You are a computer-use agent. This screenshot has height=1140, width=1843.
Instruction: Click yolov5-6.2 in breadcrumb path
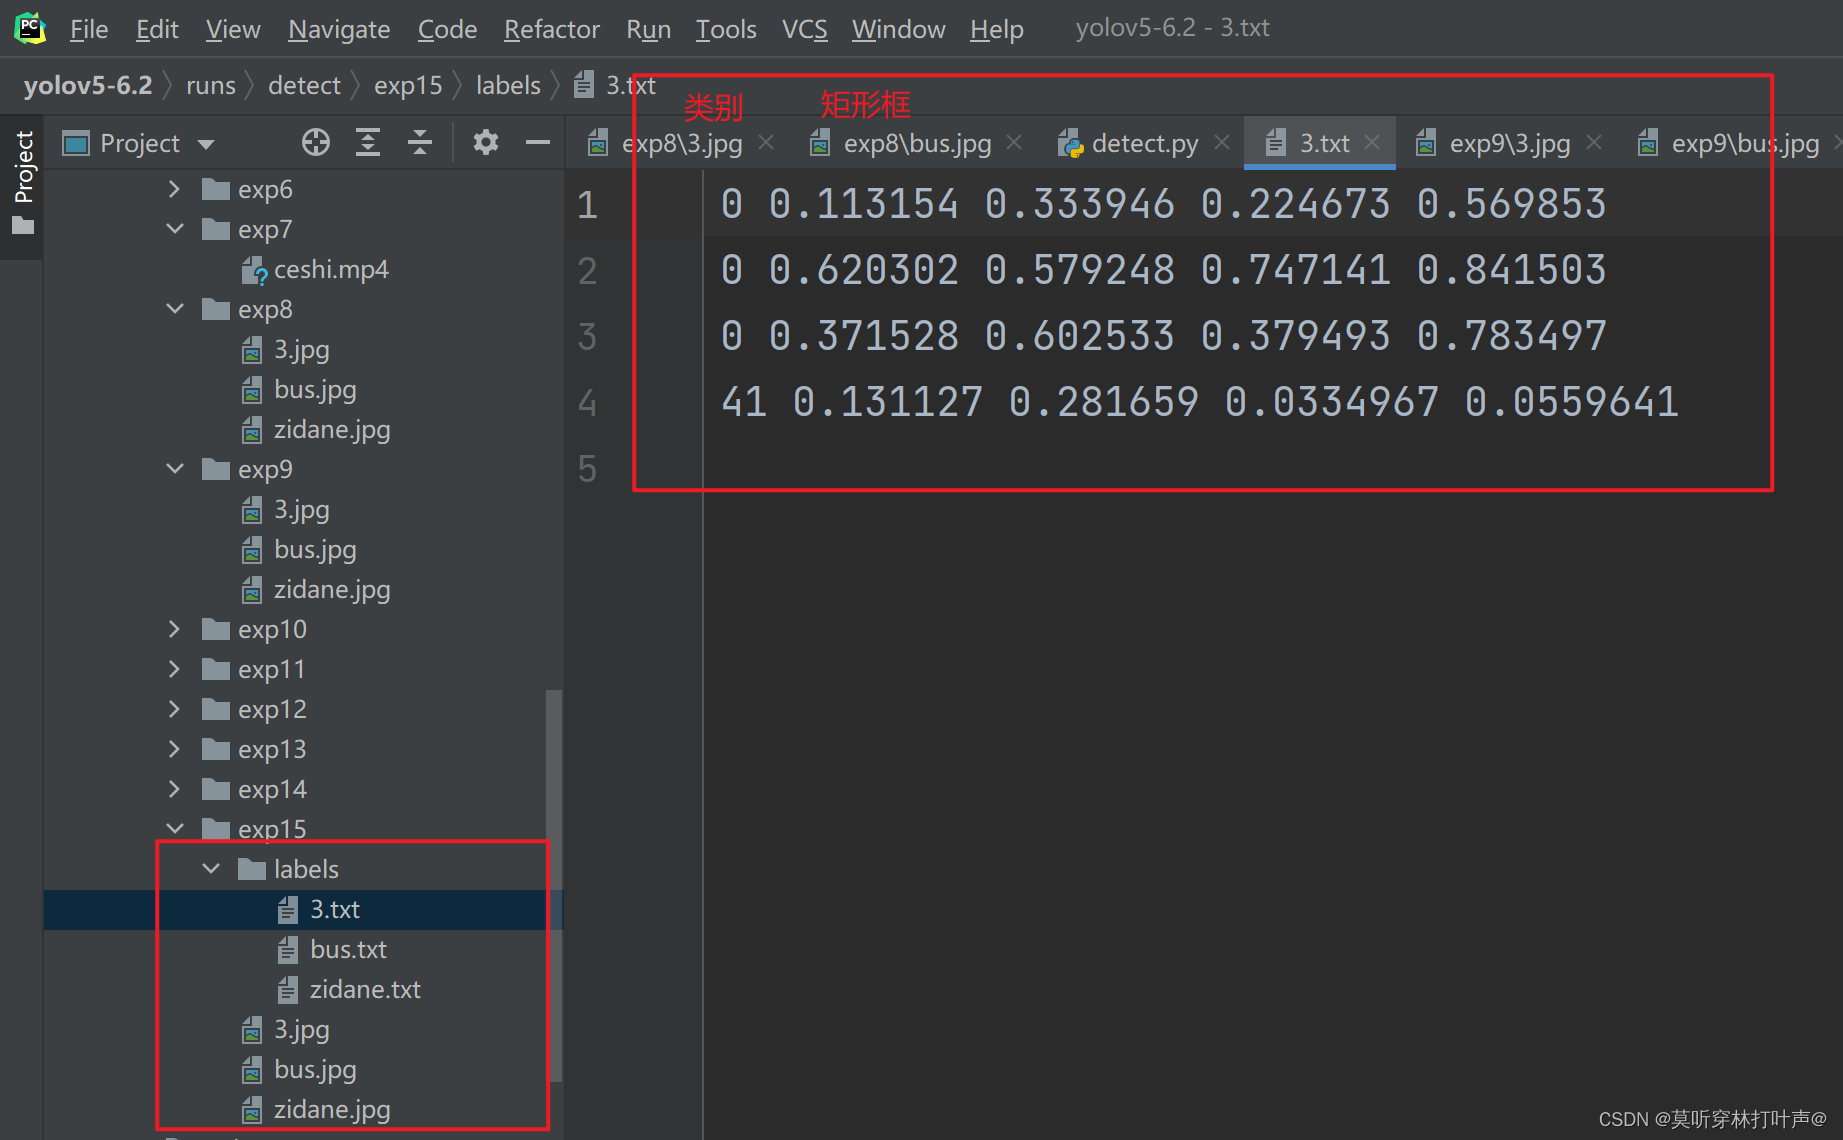tap(88, 85)
